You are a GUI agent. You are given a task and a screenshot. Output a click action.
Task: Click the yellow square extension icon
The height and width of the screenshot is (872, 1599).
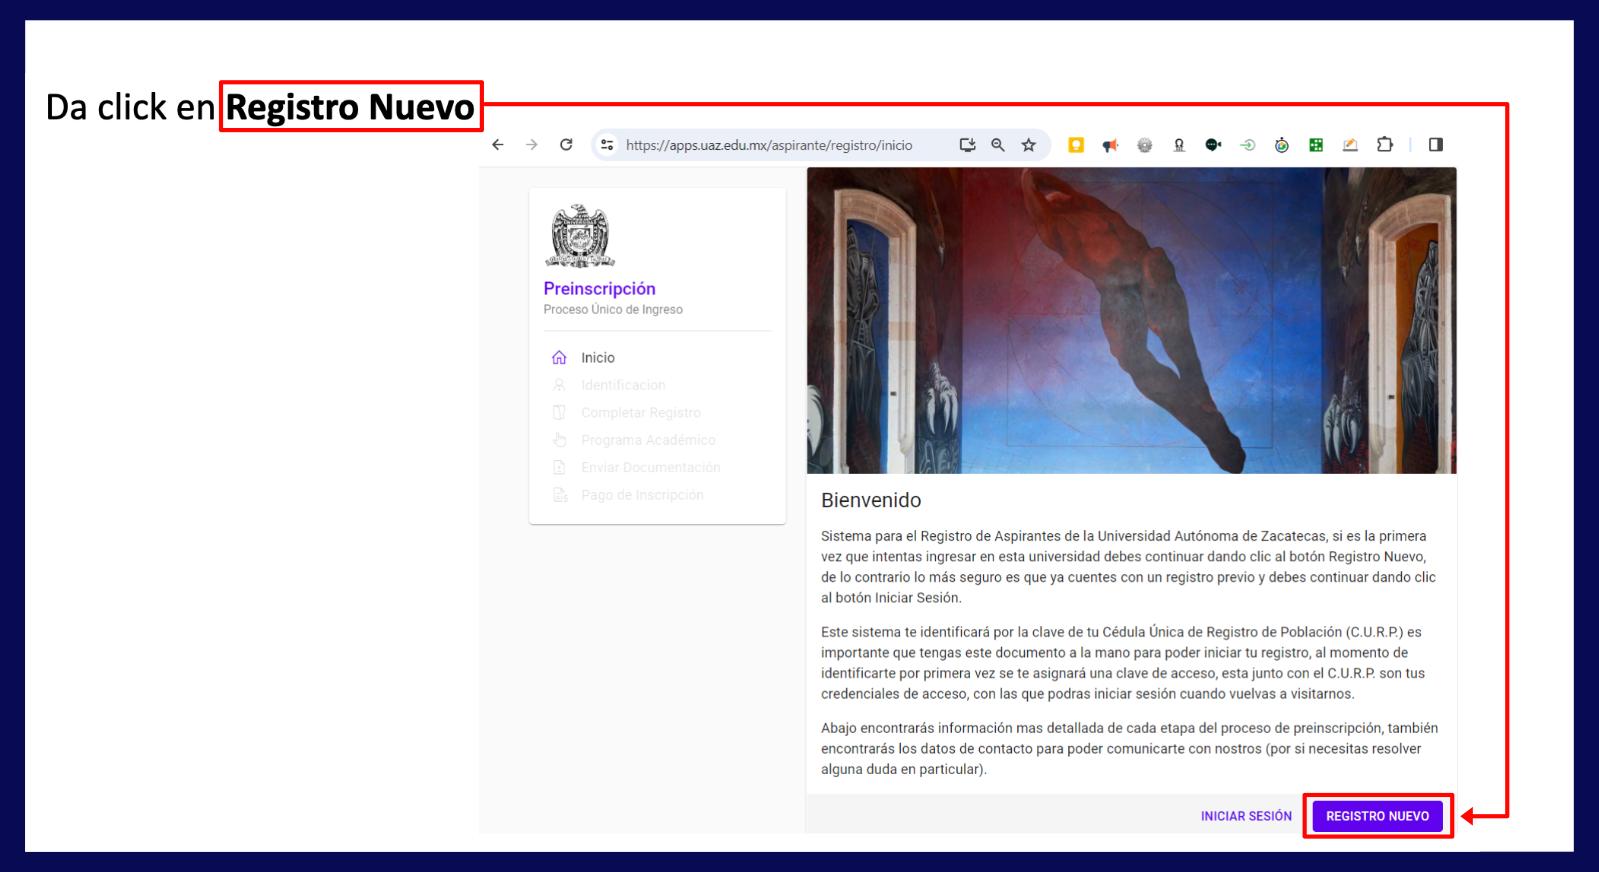tap(1076, 145)
